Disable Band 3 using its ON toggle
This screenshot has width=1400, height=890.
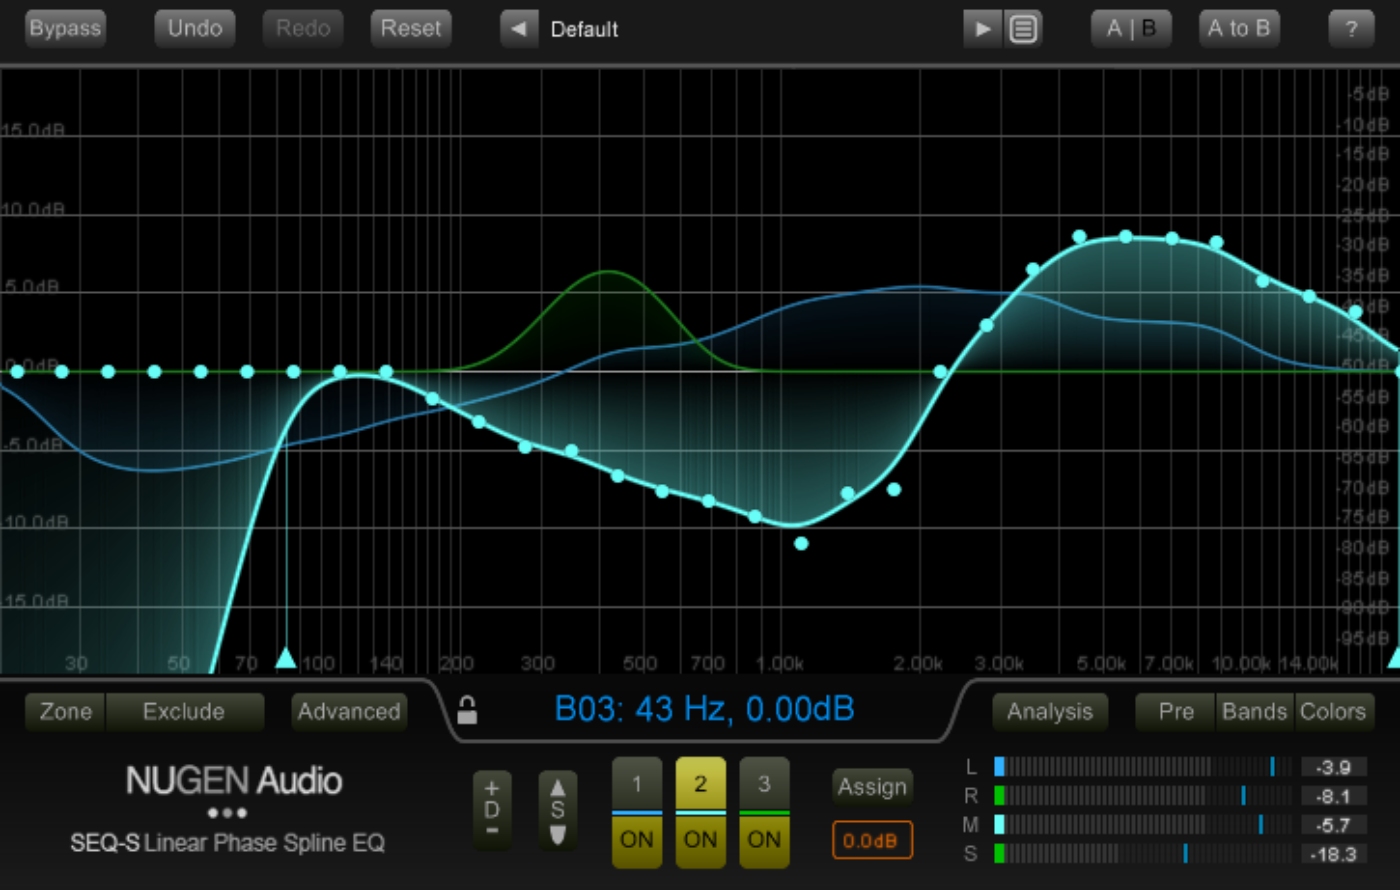pos(764,840)
